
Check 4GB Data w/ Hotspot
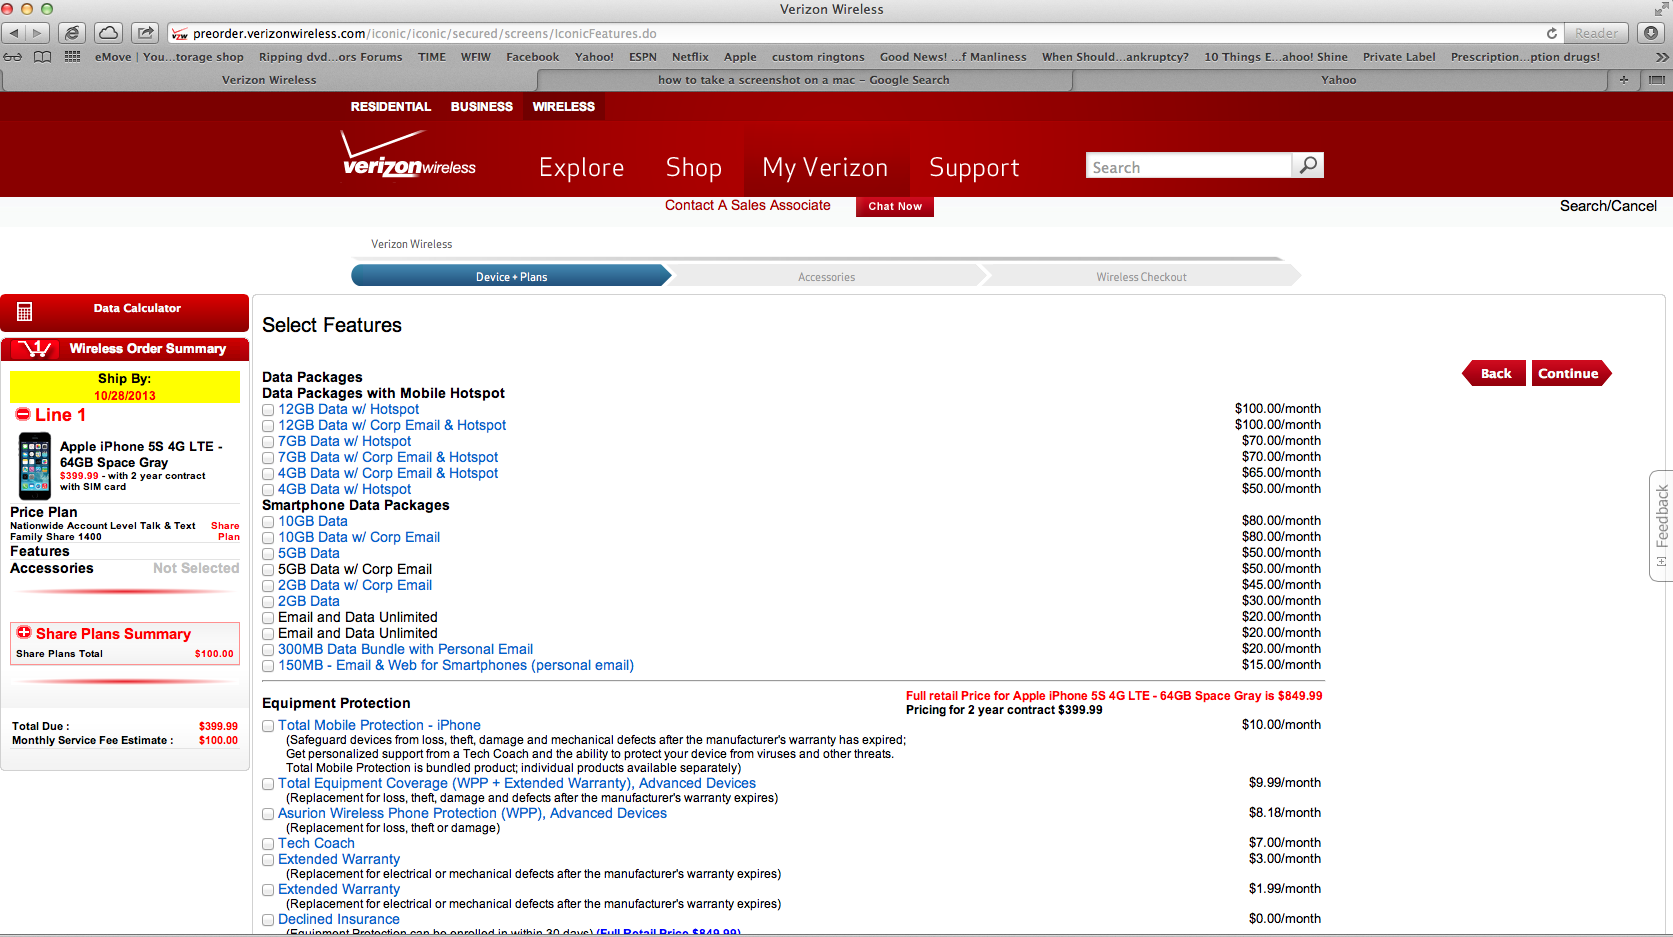[268, 490]
